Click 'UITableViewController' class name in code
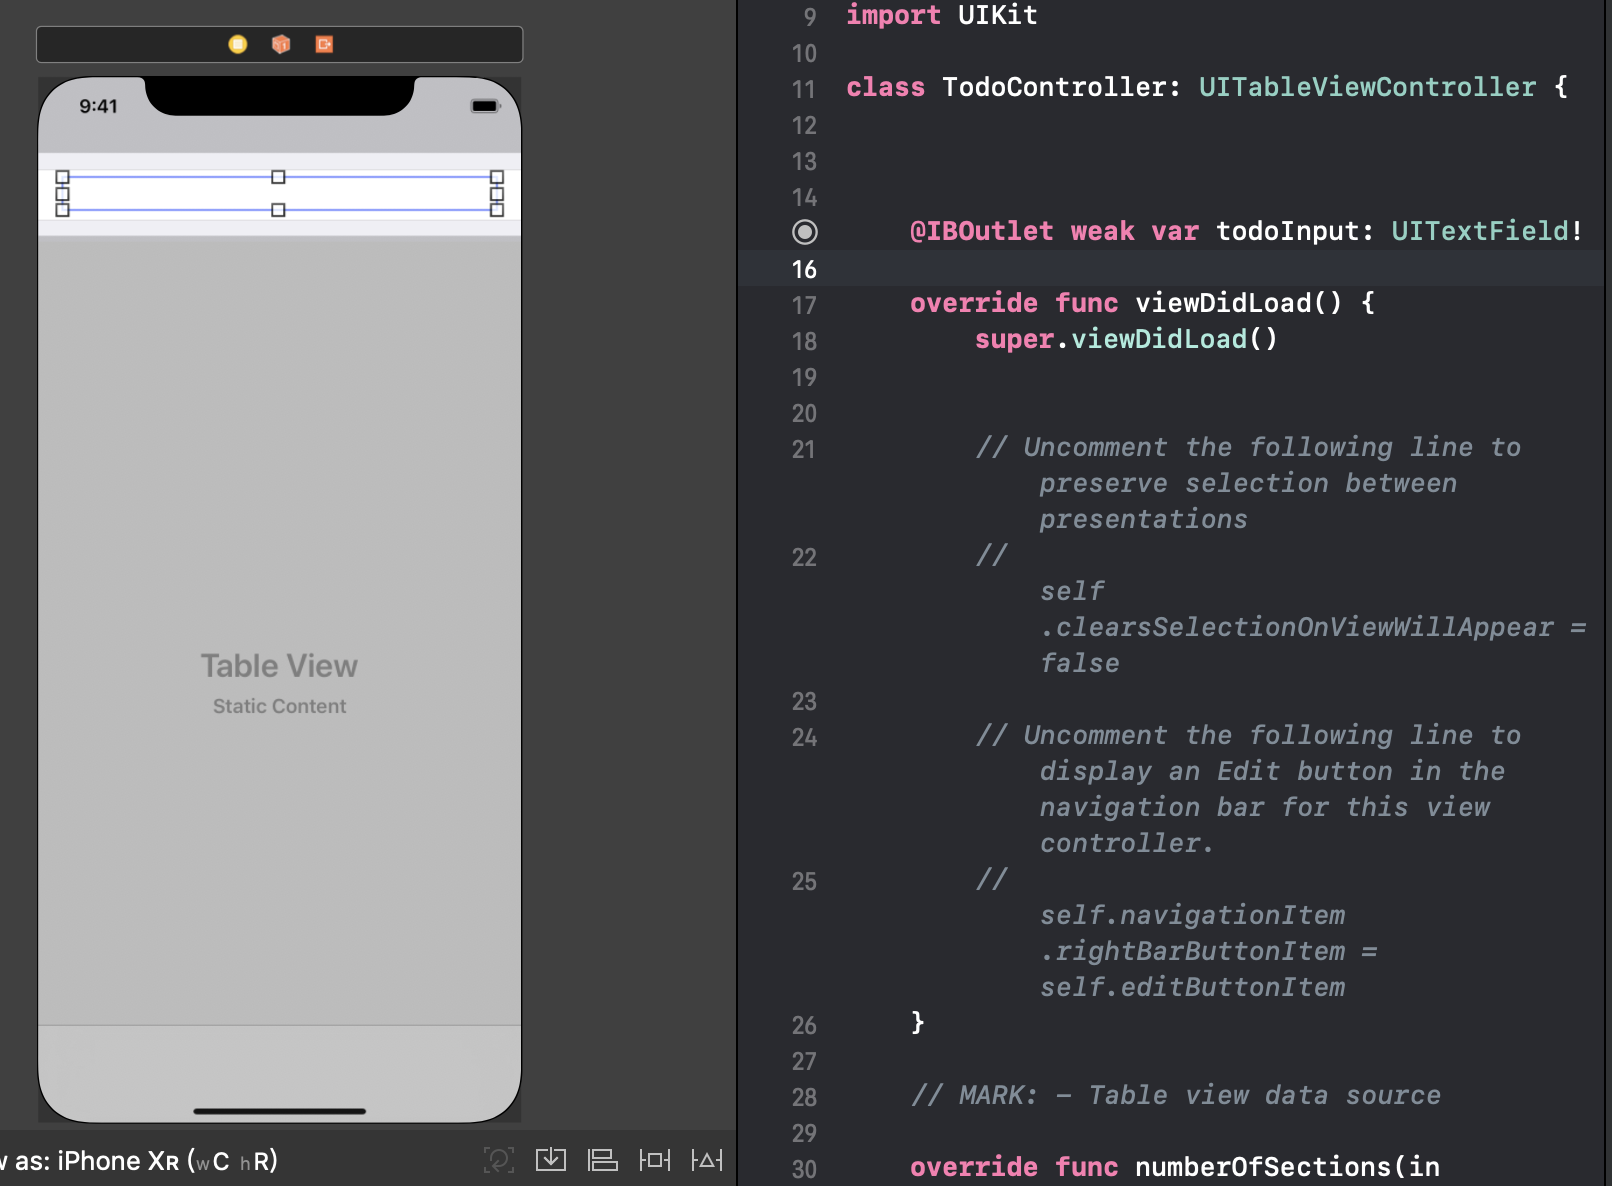 (1367, 87)
